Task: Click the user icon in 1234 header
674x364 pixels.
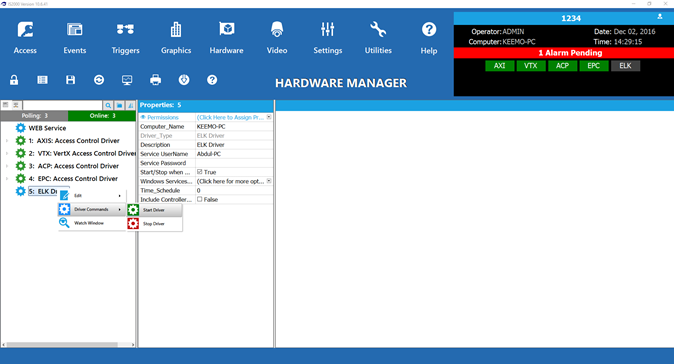Action: click(x=660, y=17)
